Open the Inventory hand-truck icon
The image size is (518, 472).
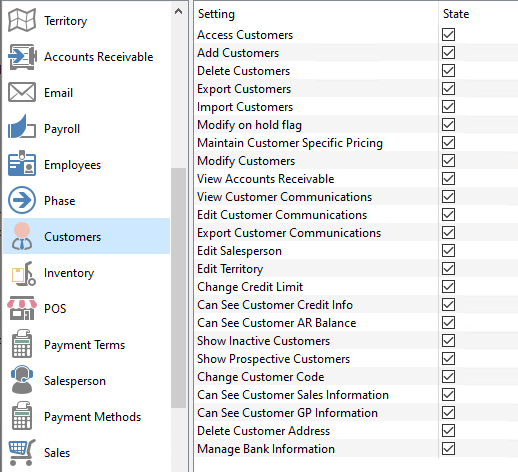pos(23,274)
